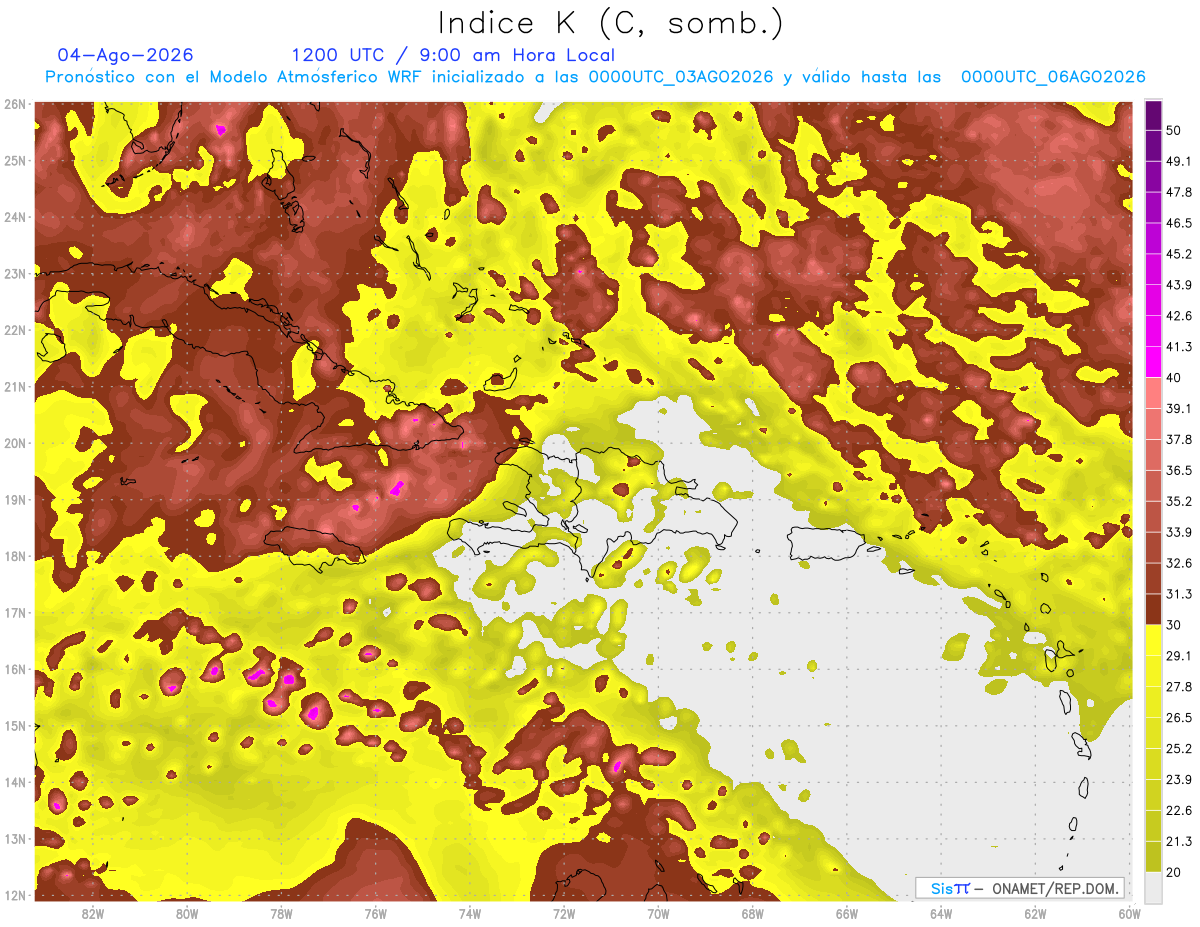Click the colorbar label '29.1'
Image resolution: width=1200 pixels, height=927 pixels.
(1179, 655)
